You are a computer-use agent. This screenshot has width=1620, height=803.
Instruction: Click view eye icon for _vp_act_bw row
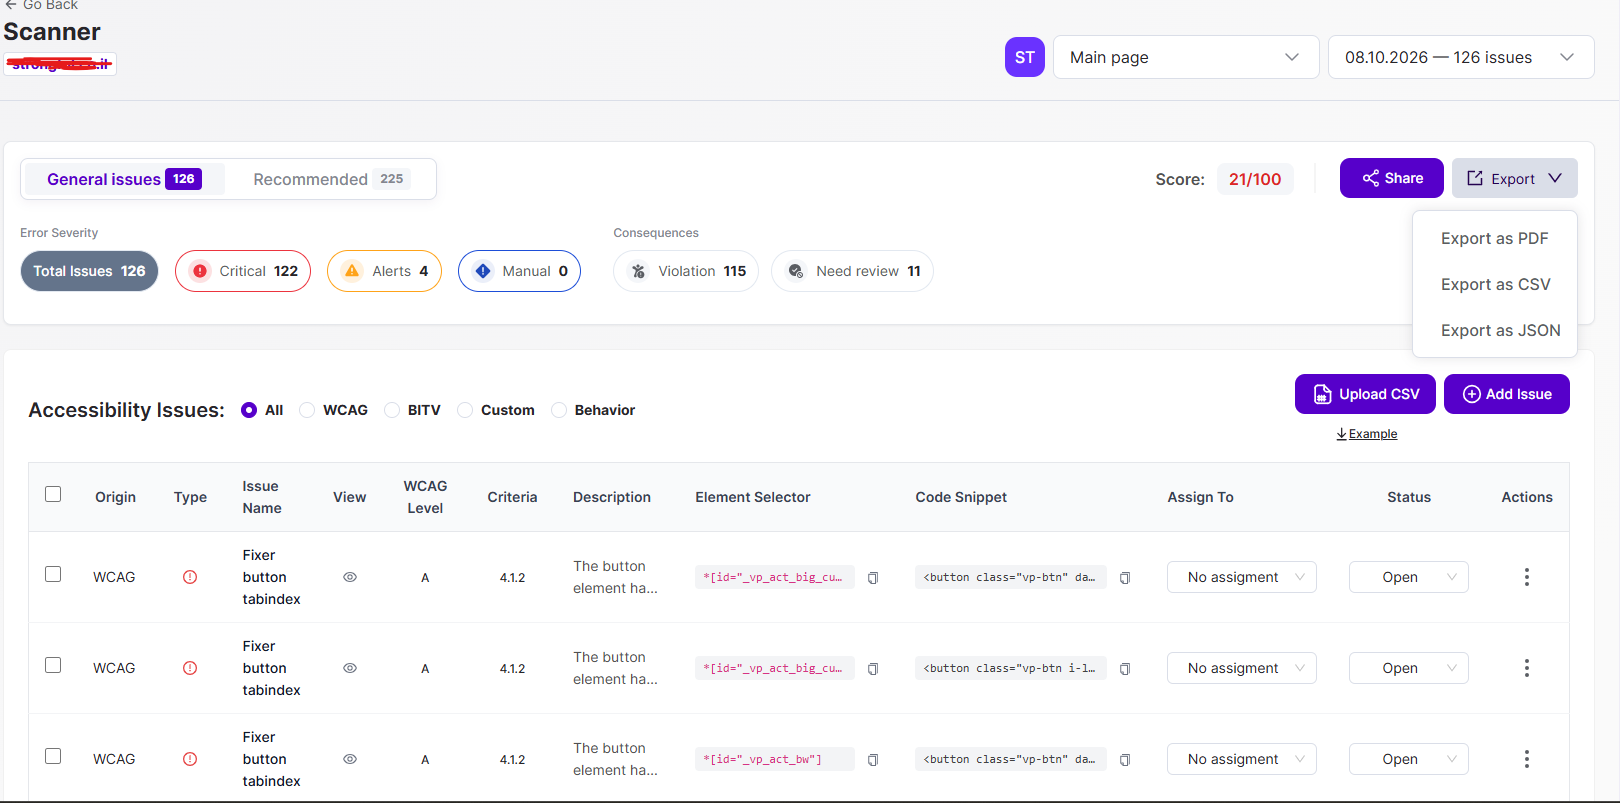pyautogui.click(x=350, y=759)
